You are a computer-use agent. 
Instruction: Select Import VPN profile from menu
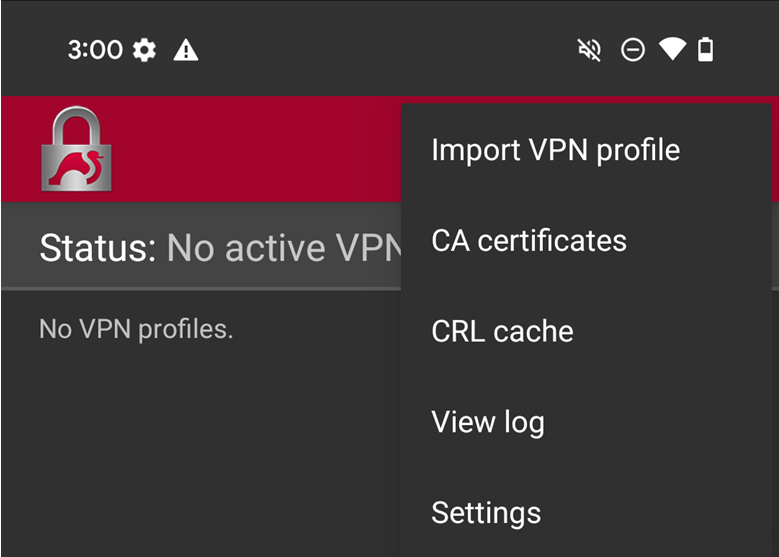(555, 150)
